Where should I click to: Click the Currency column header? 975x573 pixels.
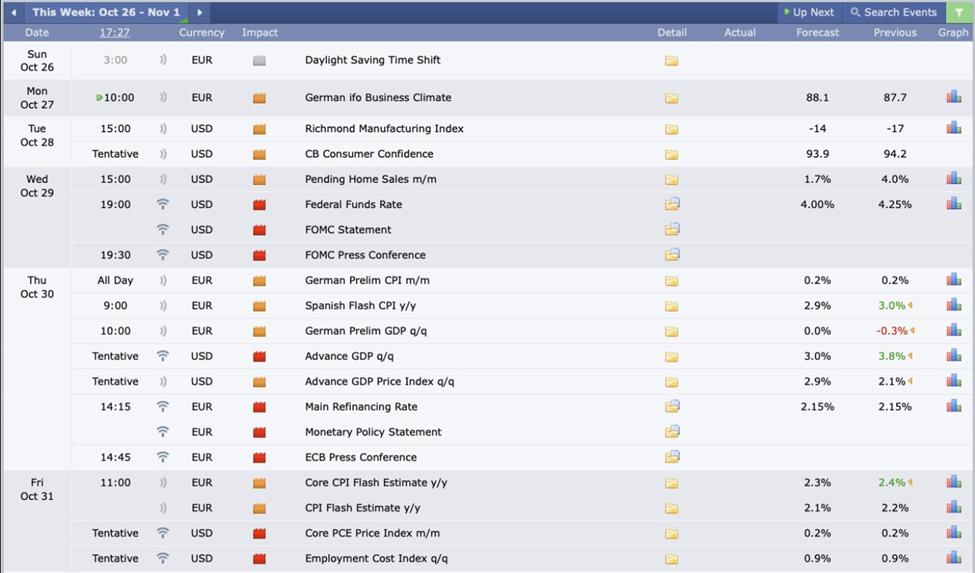[202, 32]
